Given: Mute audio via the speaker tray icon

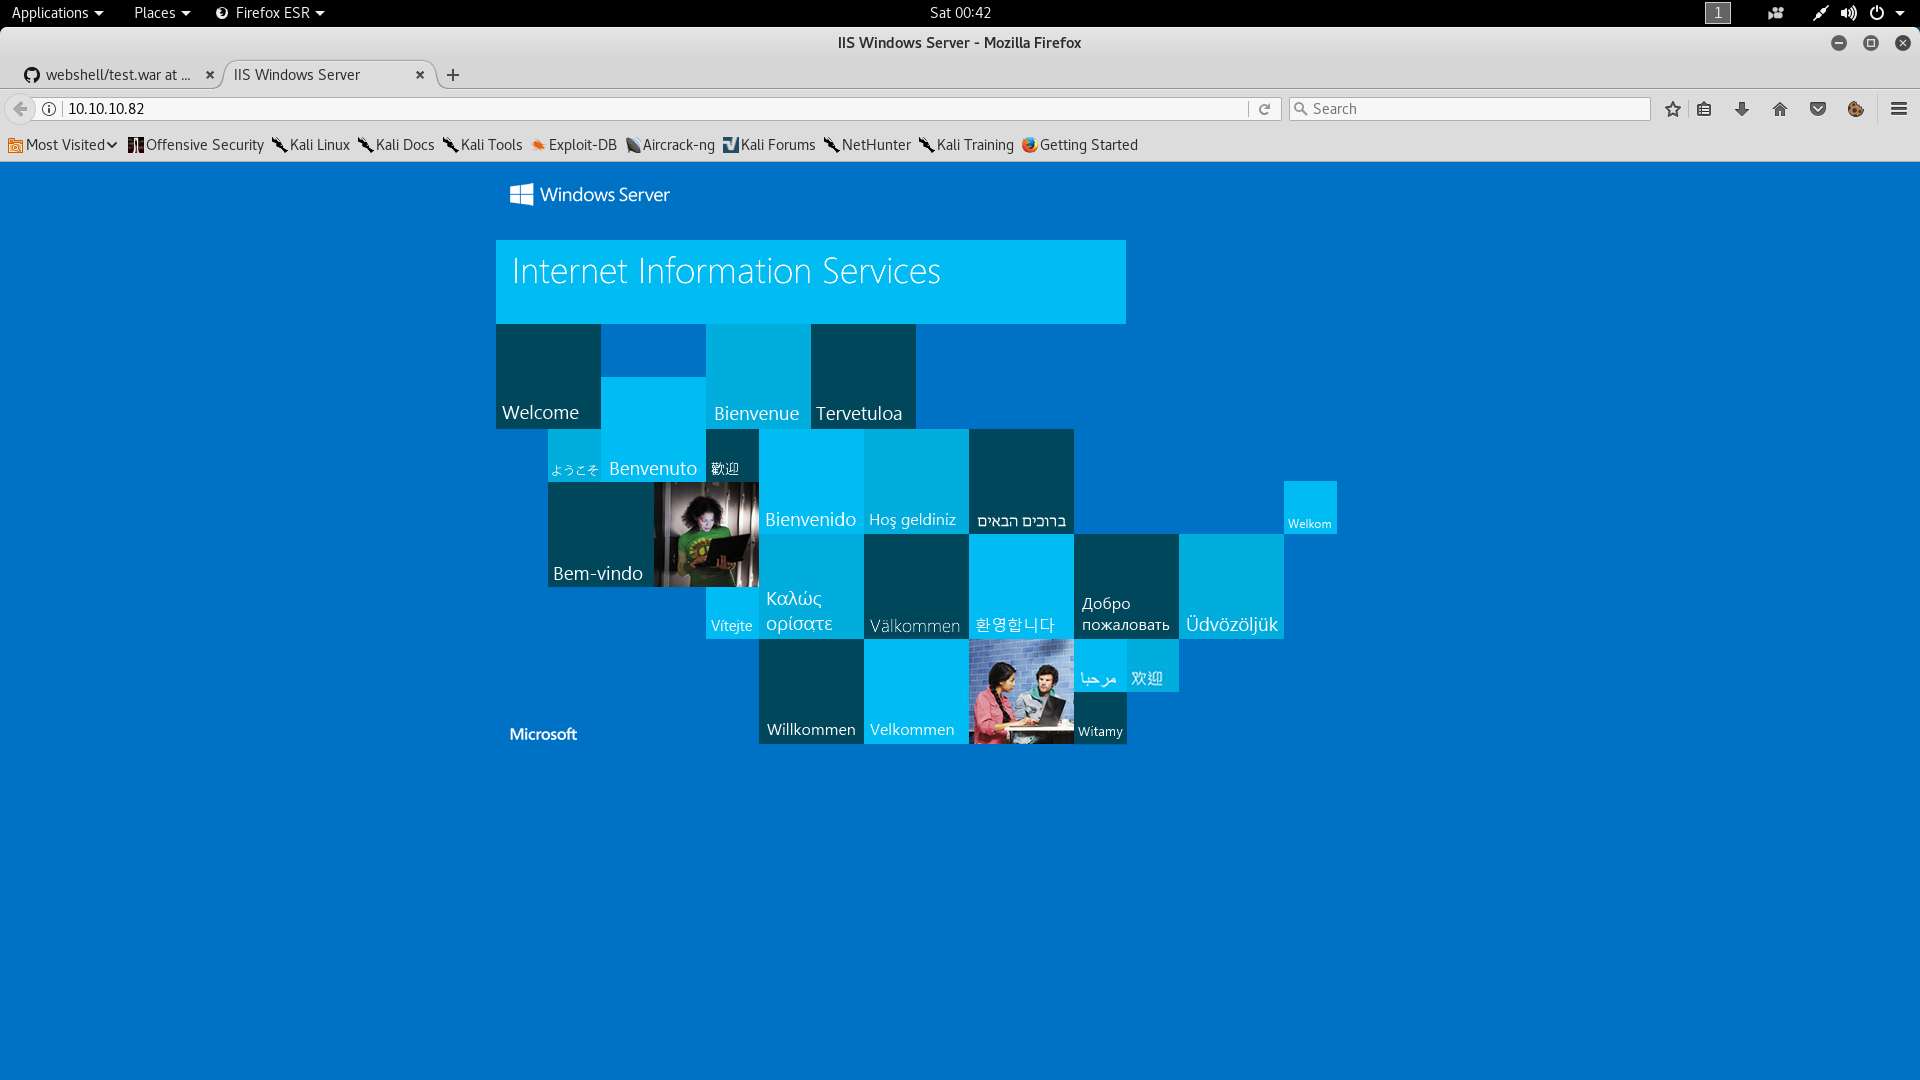Looking at the screenshot, I should tap(1848, 13).
